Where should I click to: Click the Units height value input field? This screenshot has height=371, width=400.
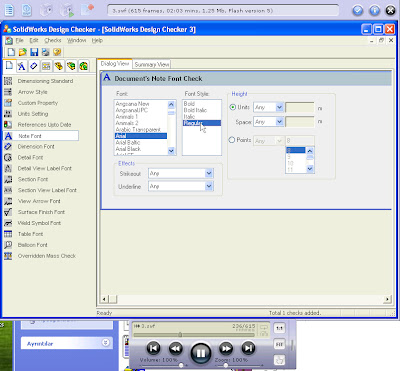[x=300, y=107]
